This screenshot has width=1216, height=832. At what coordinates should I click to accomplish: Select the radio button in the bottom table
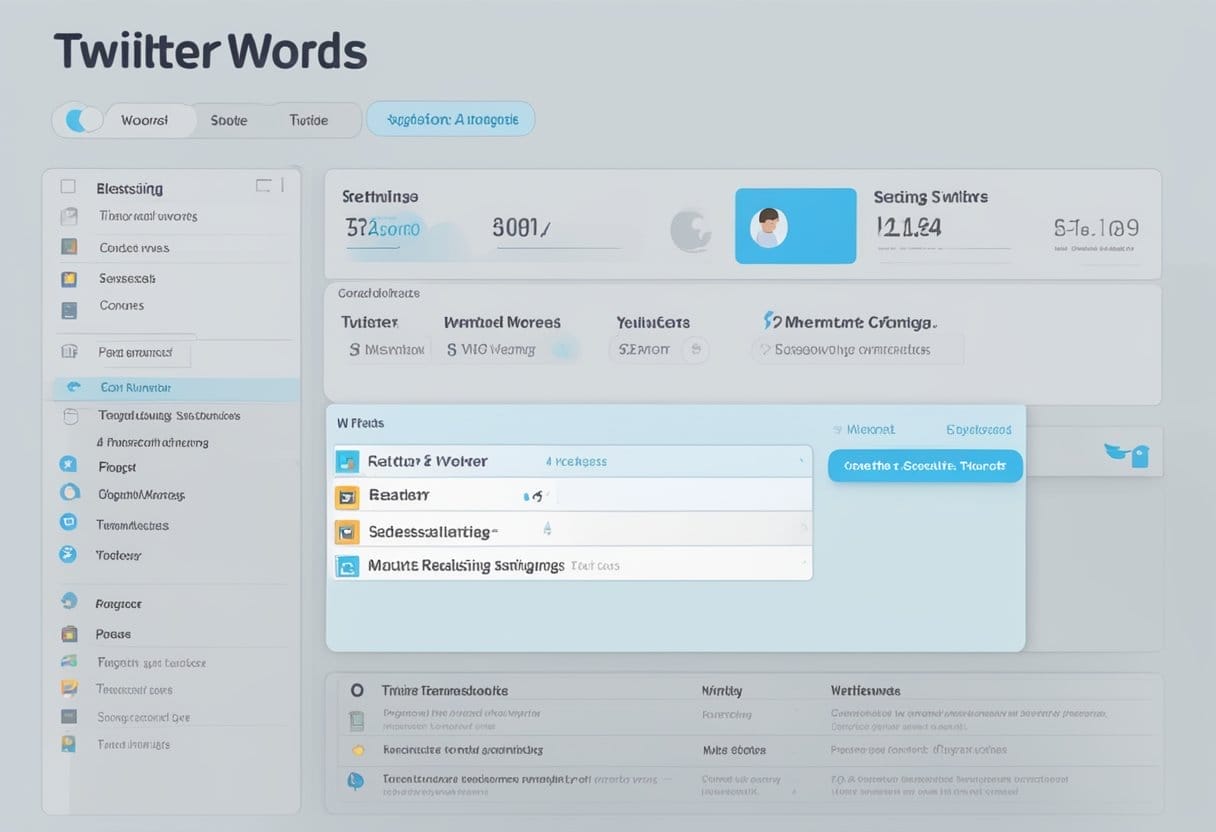point(356,690)
